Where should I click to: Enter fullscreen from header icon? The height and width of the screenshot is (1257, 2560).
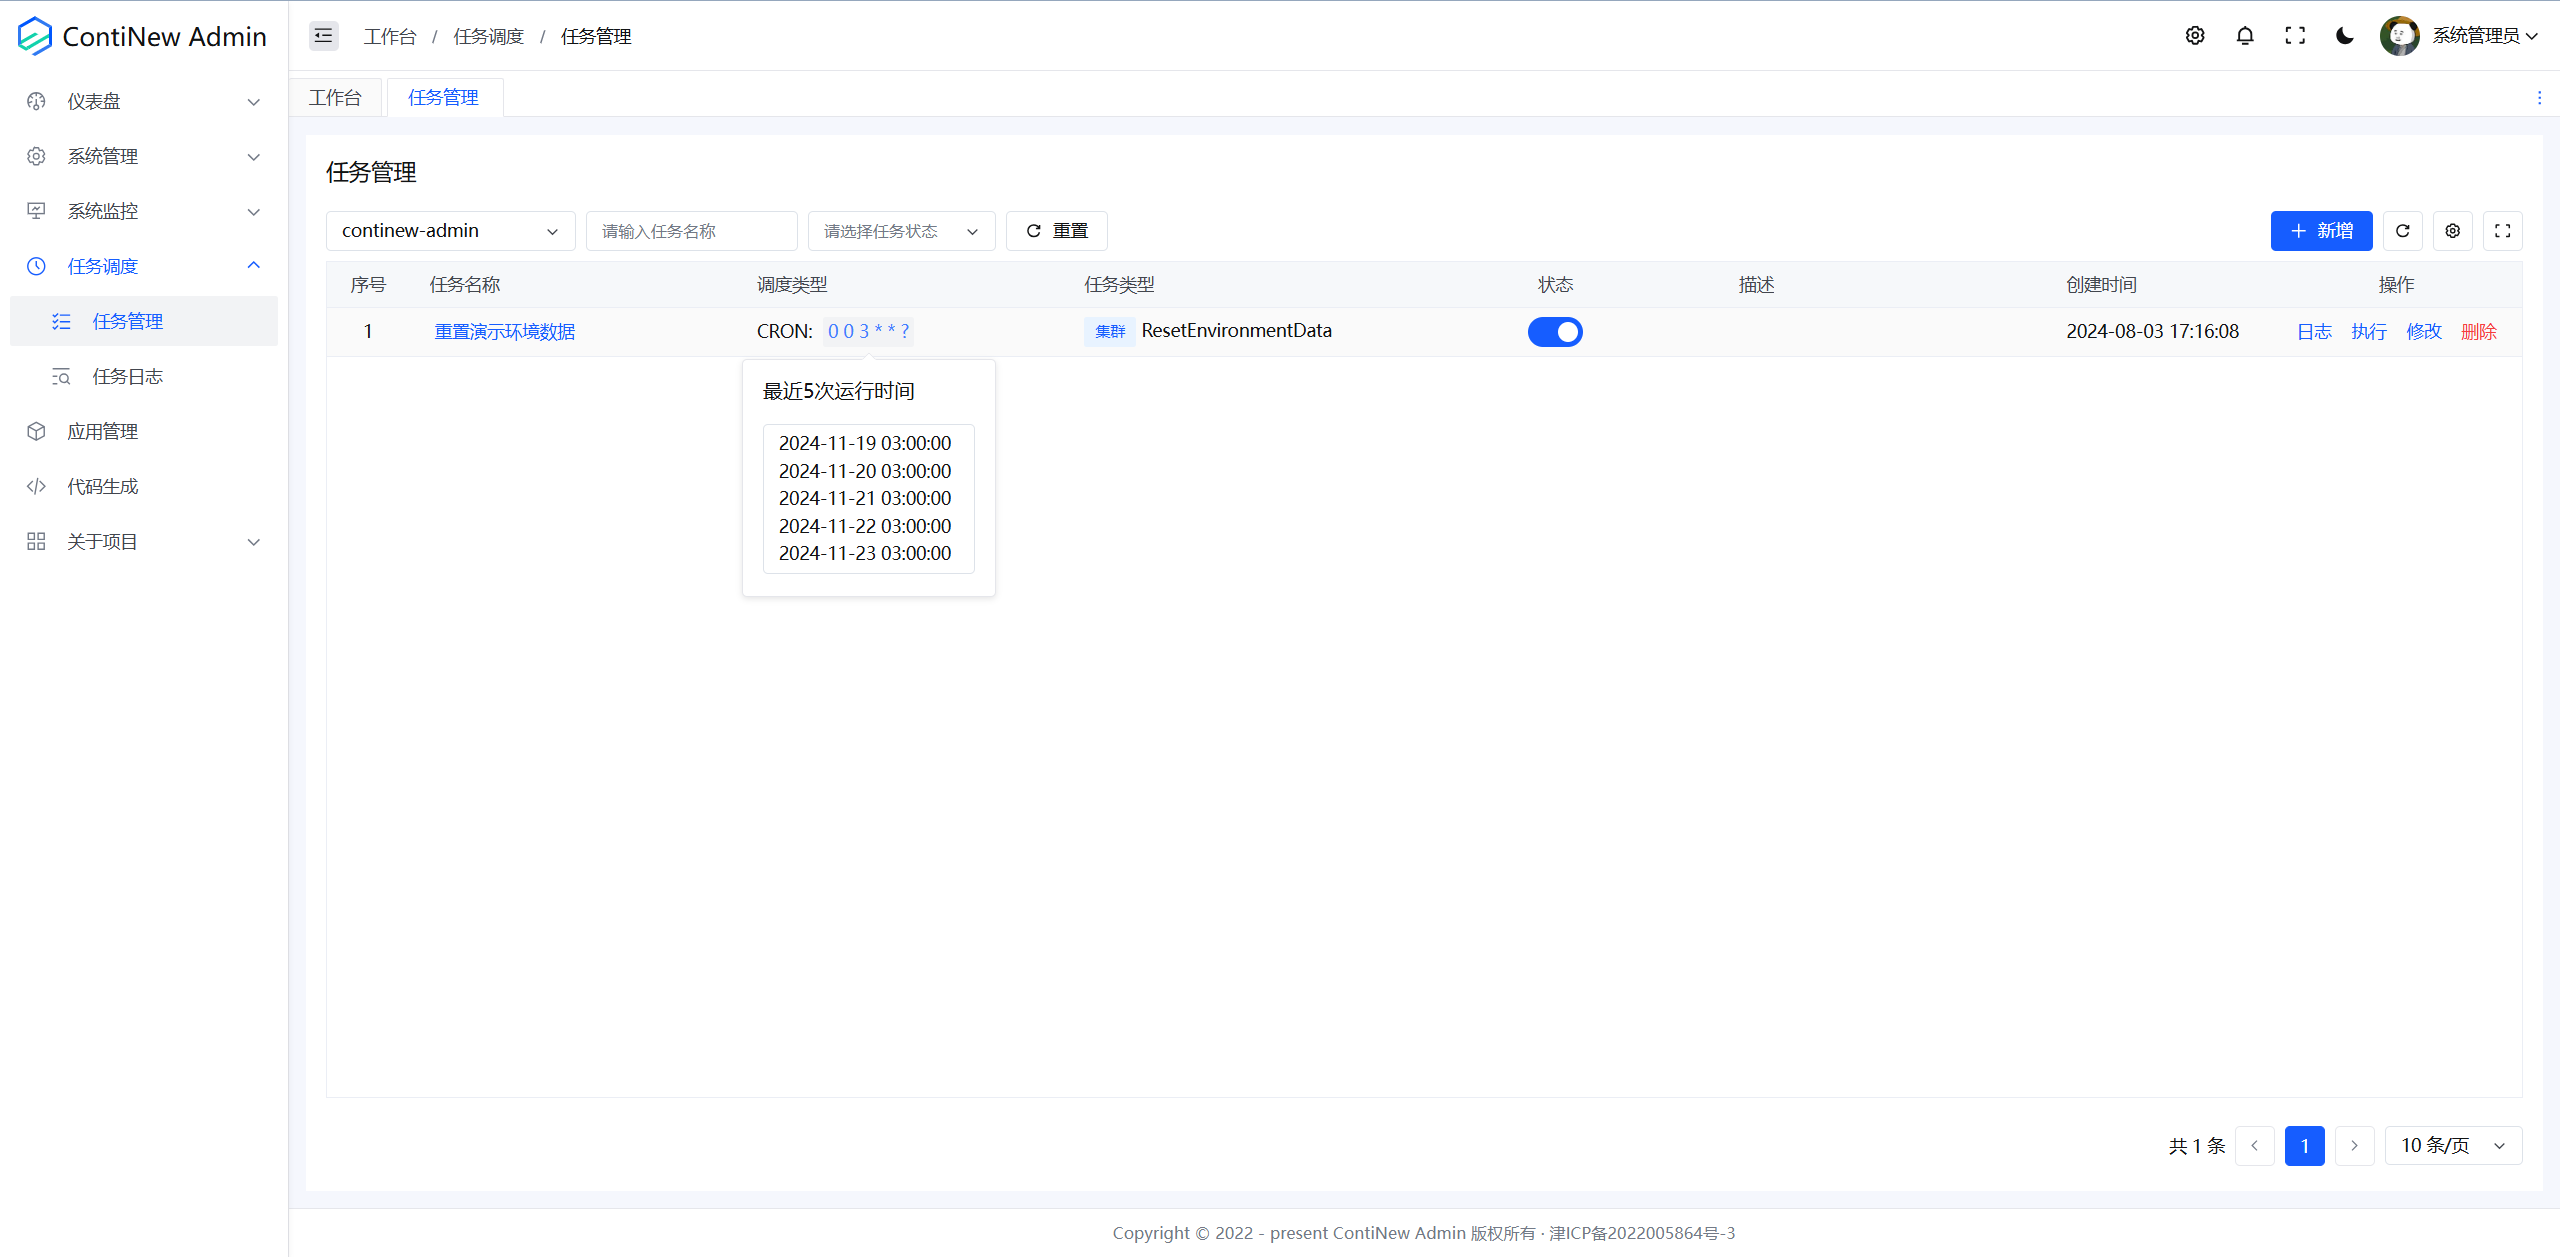pos(2295,36)
